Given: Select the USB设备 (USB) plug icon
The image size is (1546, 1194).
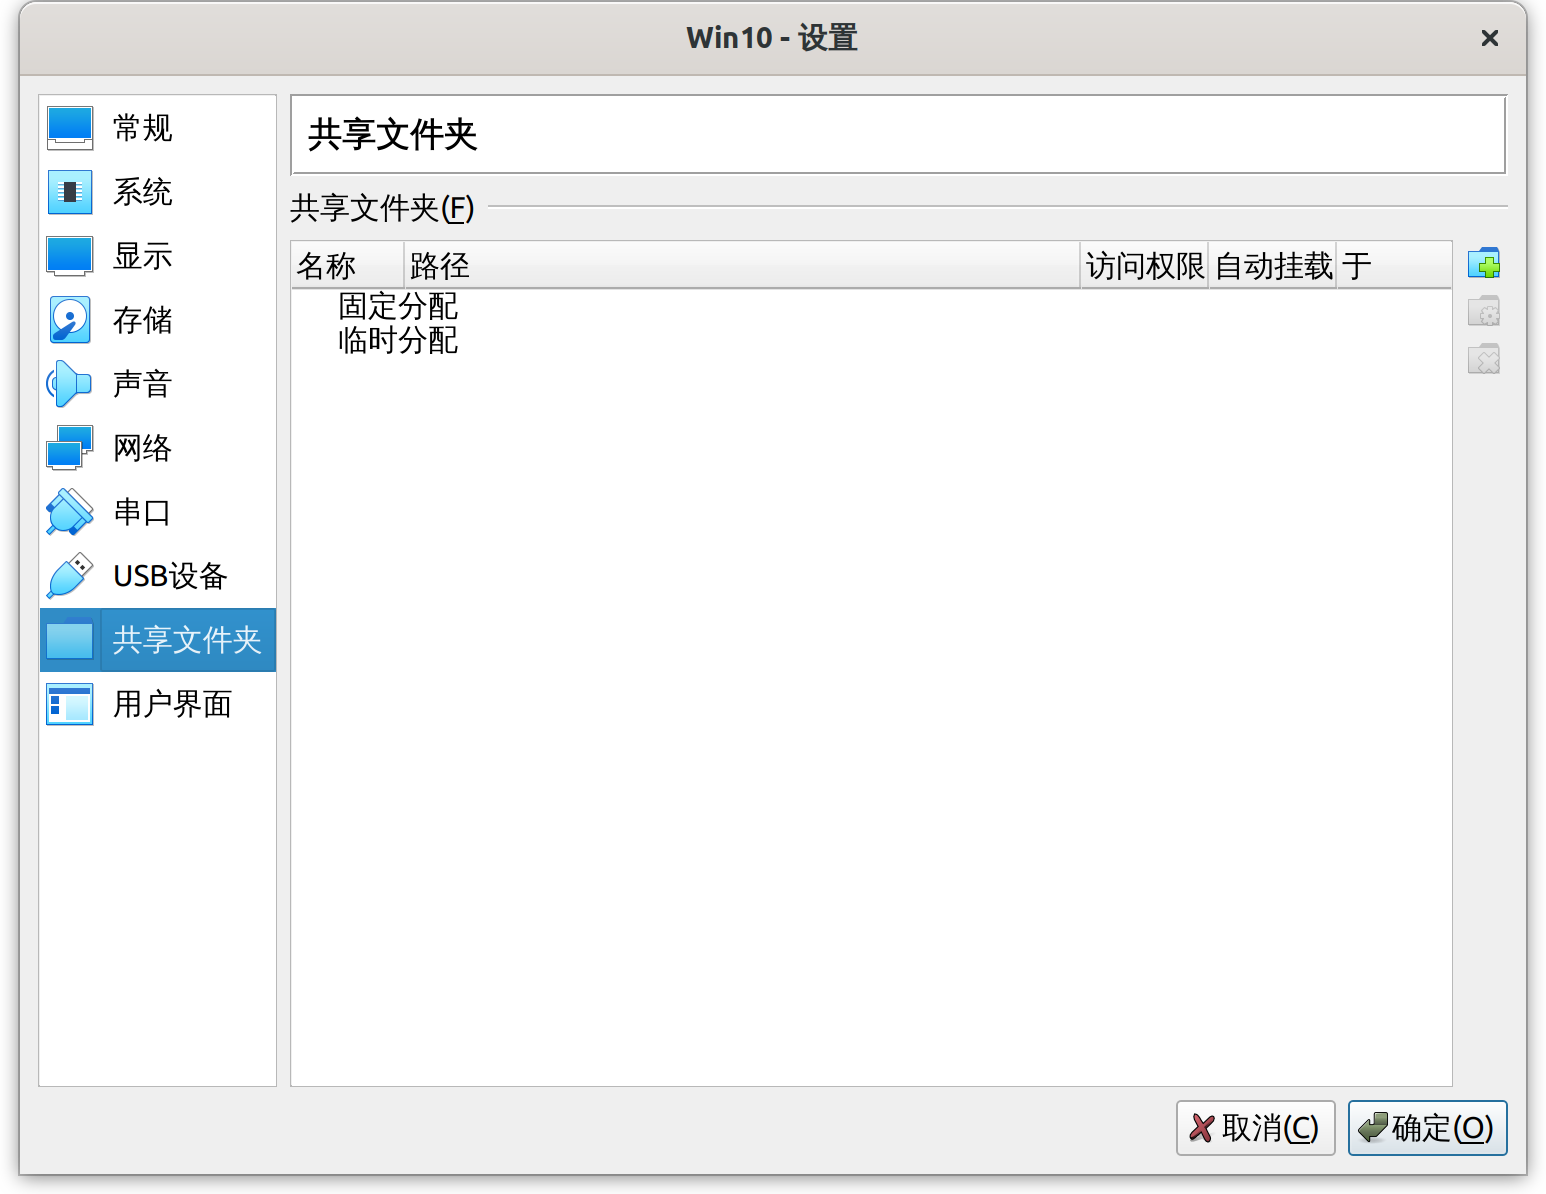Looking at the screenshot, I should (x=68, y=576).
